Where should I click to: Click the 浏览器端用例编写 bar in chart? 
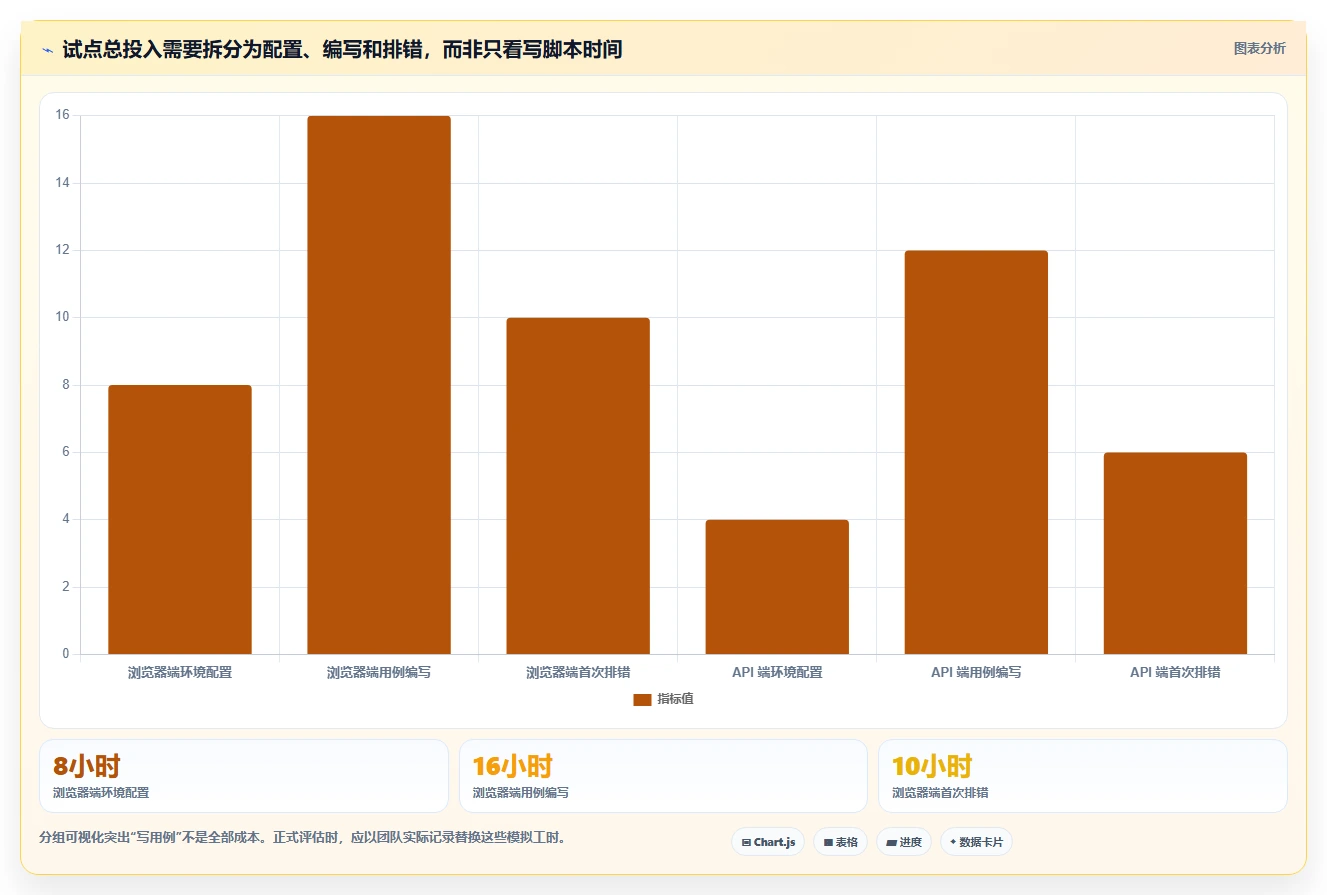coord(379,385)
